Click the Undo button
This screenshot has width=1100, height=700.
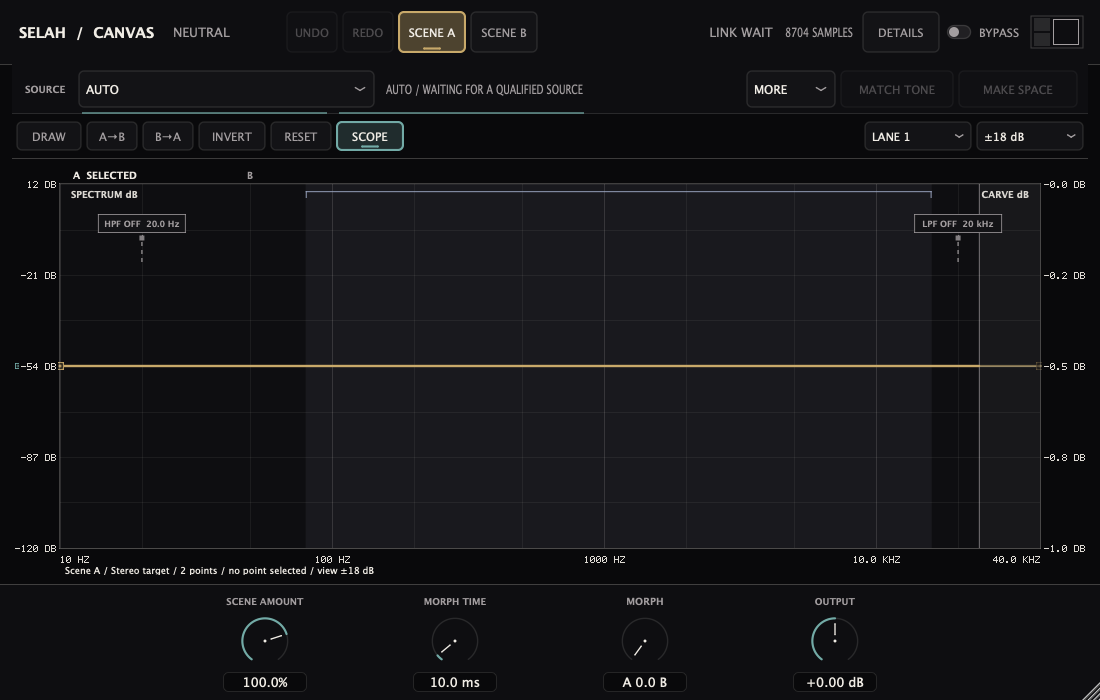coord(311,32)
